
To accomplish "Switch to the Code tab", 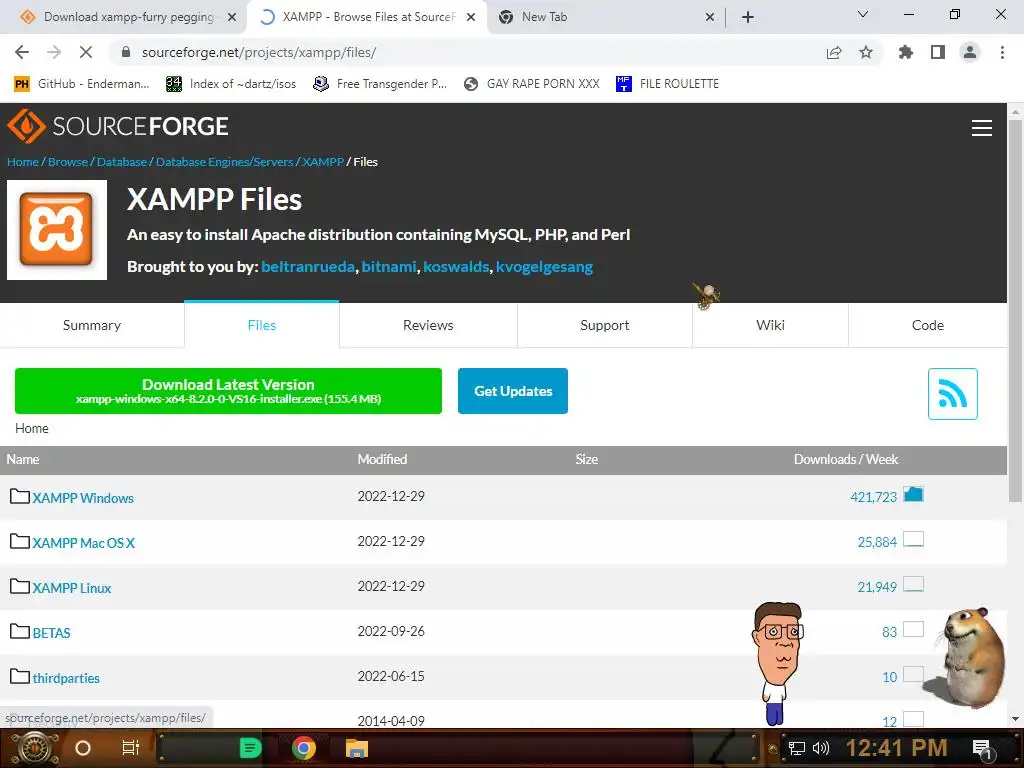I will 928,325.
